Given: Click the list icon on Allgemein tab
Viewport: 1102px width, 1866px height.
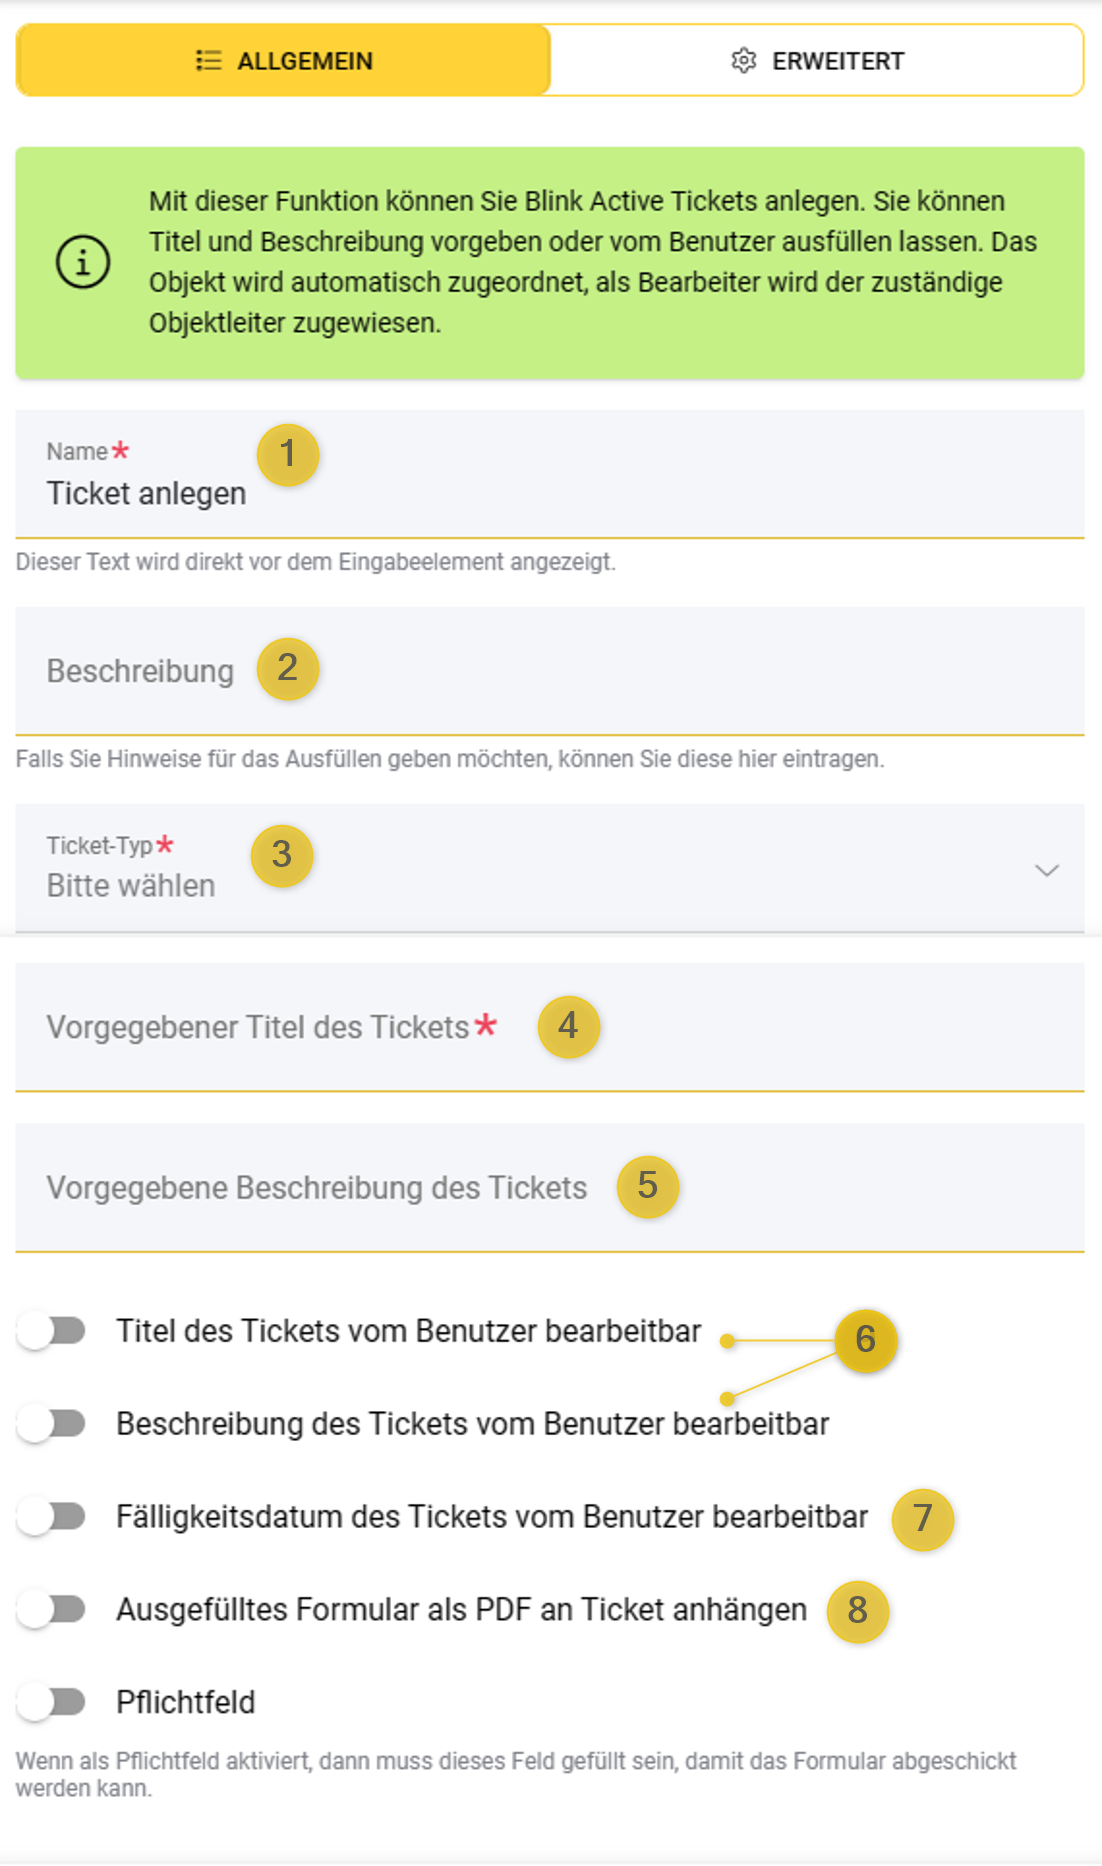Looking at the screenshot, I should point(208,61).
